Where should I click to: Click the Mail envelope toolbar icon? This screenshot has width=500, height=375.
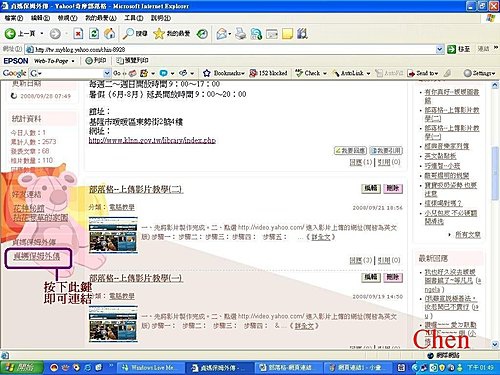click(x=221, y=33)
